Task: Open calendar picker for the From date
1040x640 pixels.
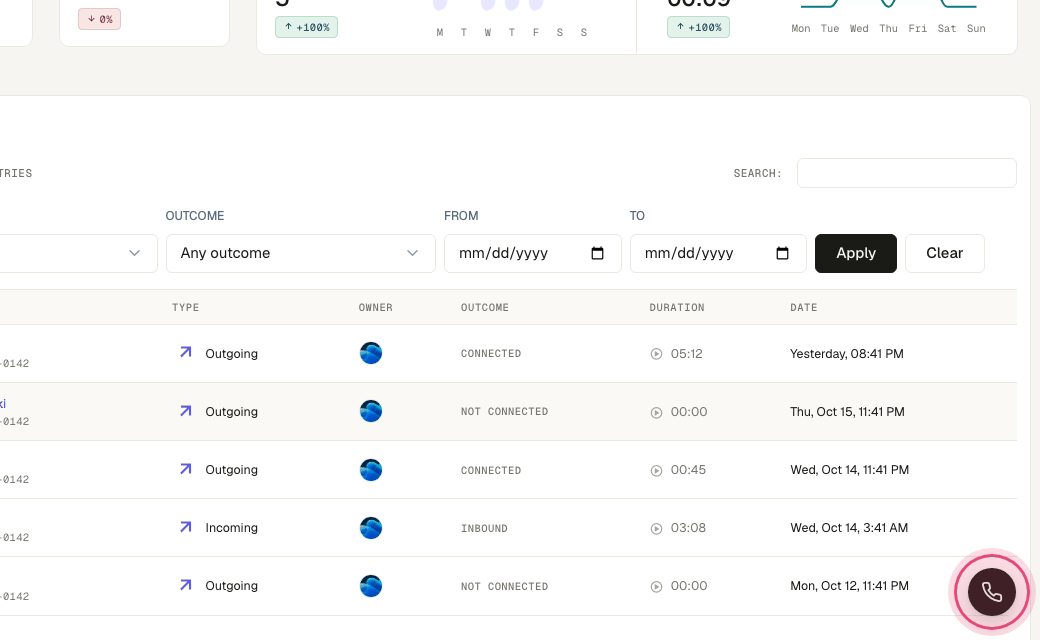Action: click(x=597, y=253)
